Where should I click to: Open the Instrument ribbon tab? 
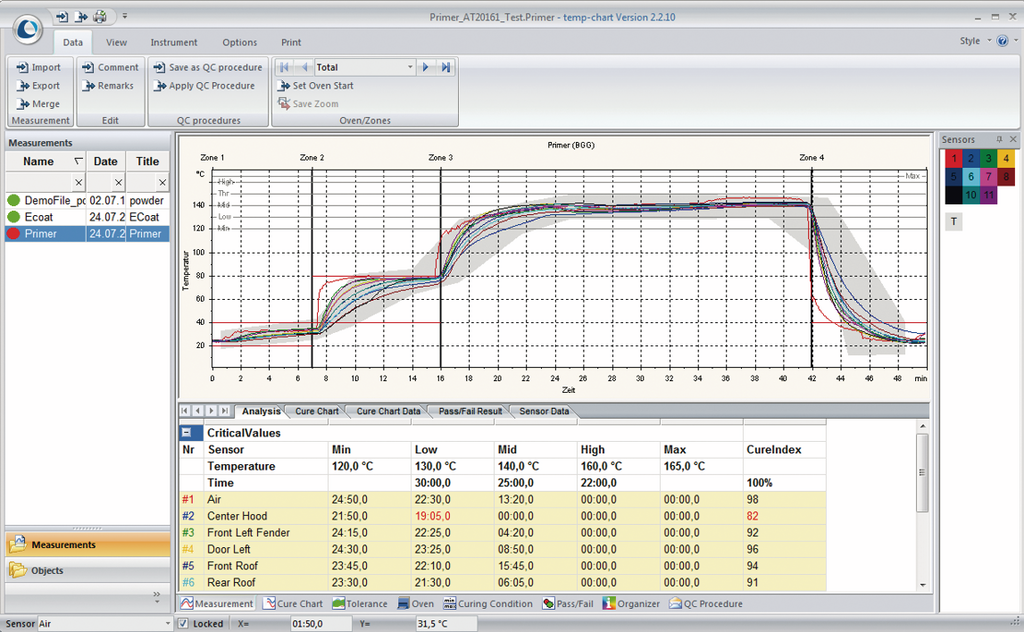[x=174, y=42]
